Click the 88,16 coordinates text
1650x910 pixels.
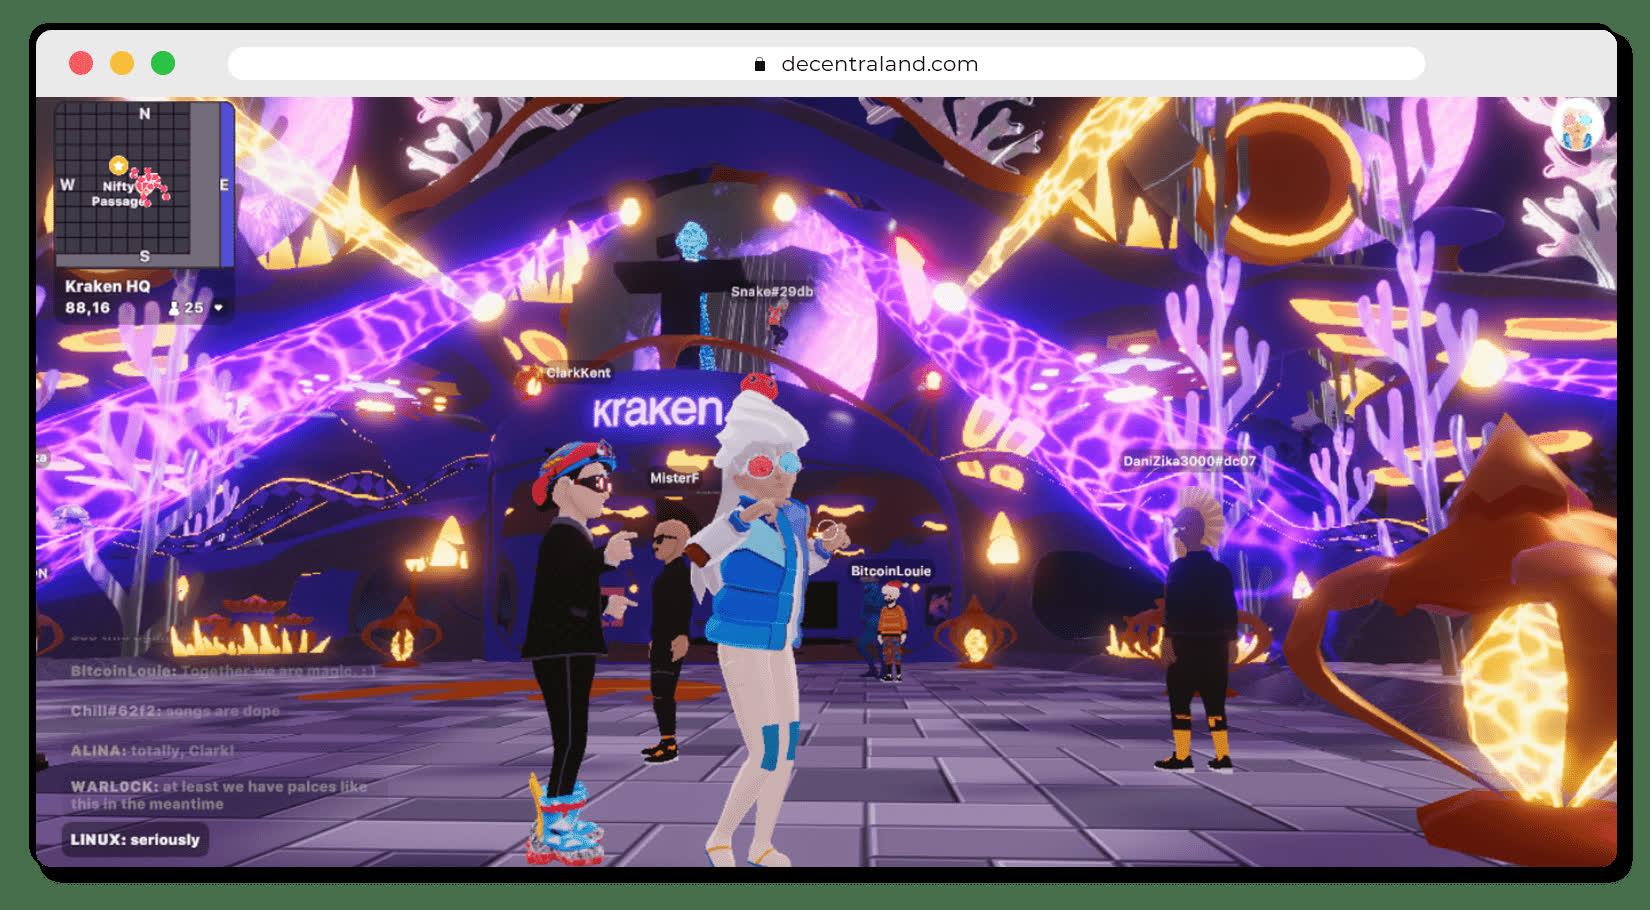(87, 308)
